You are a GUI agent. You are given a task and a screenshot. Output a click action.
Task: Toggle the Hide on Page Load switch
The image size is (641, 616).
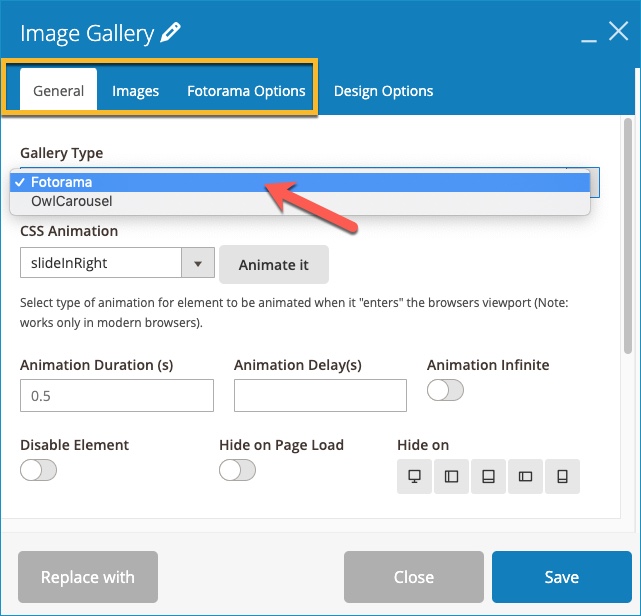pos(238,470)
